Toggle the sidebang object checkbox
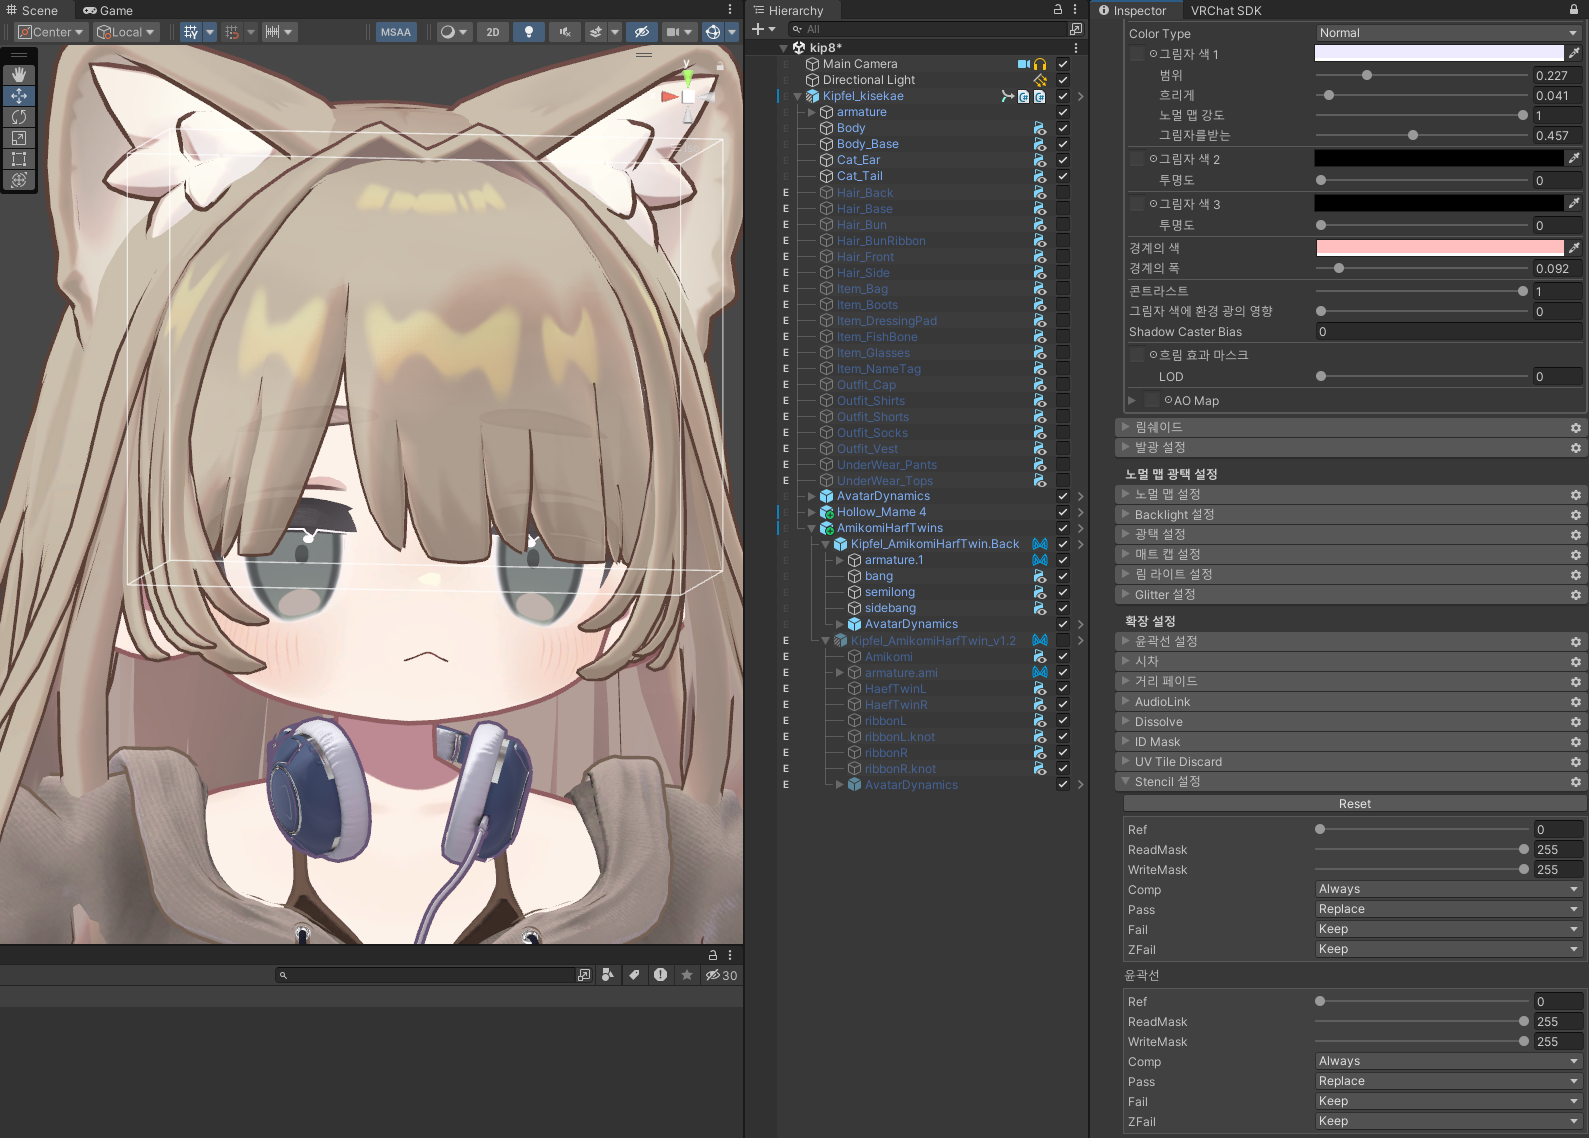The image size is (1589, 1138). tap(1063, 608)
